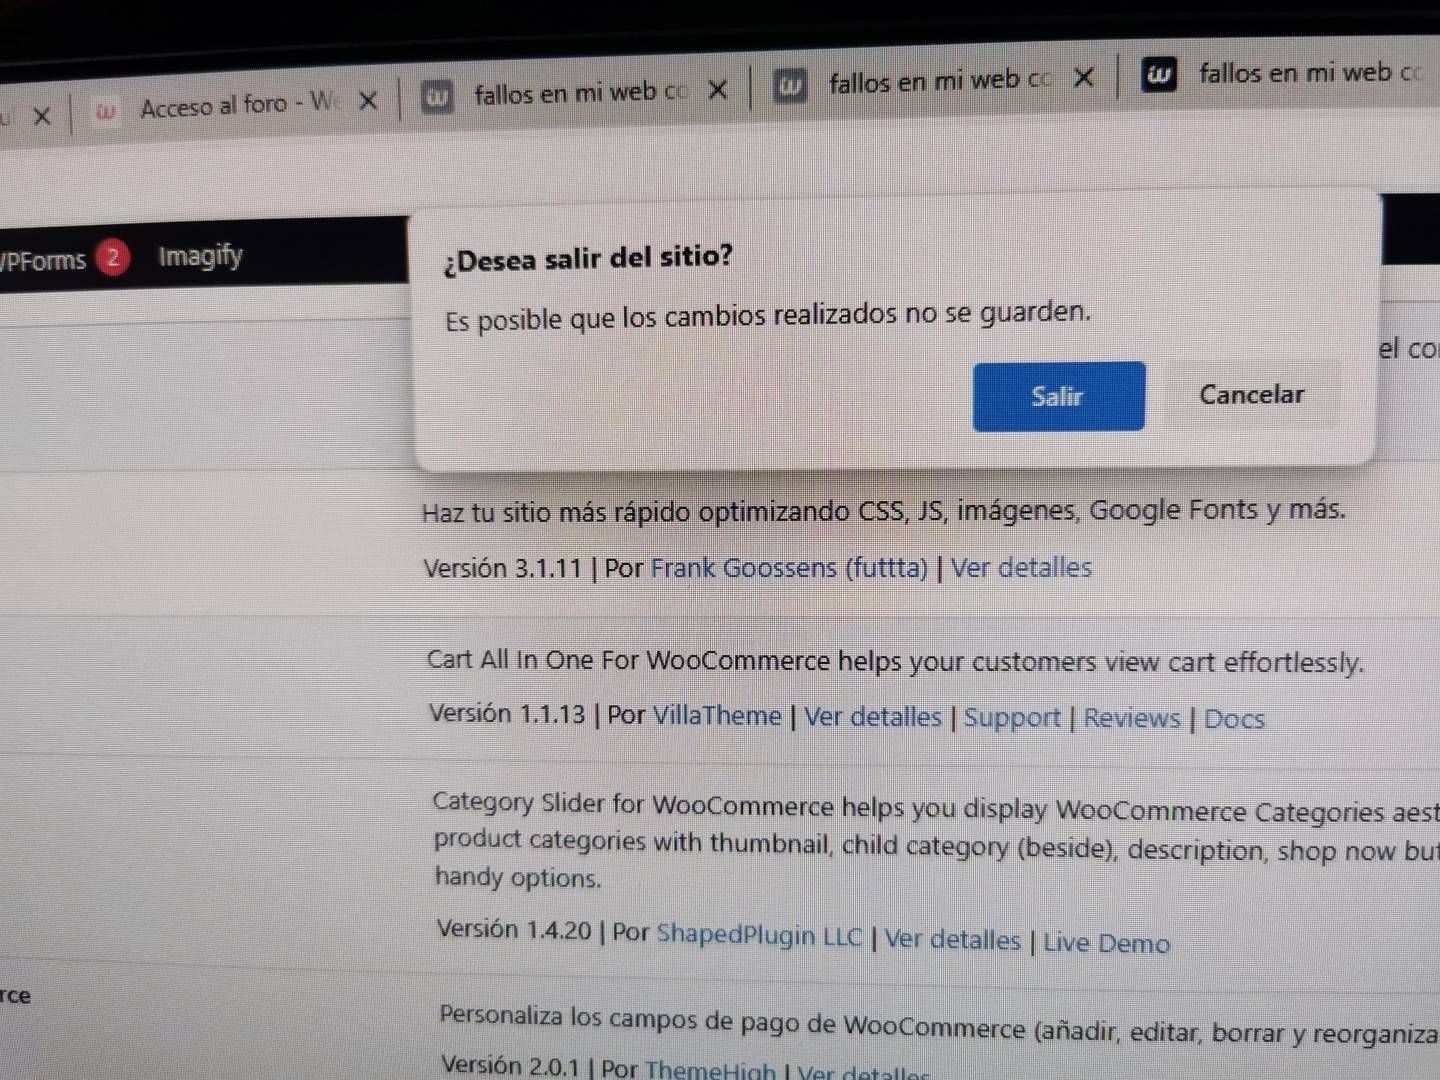Select the first fallos en mi web tab
The width and height of the screenshot is (1440, 1080).
pos(578,93)
